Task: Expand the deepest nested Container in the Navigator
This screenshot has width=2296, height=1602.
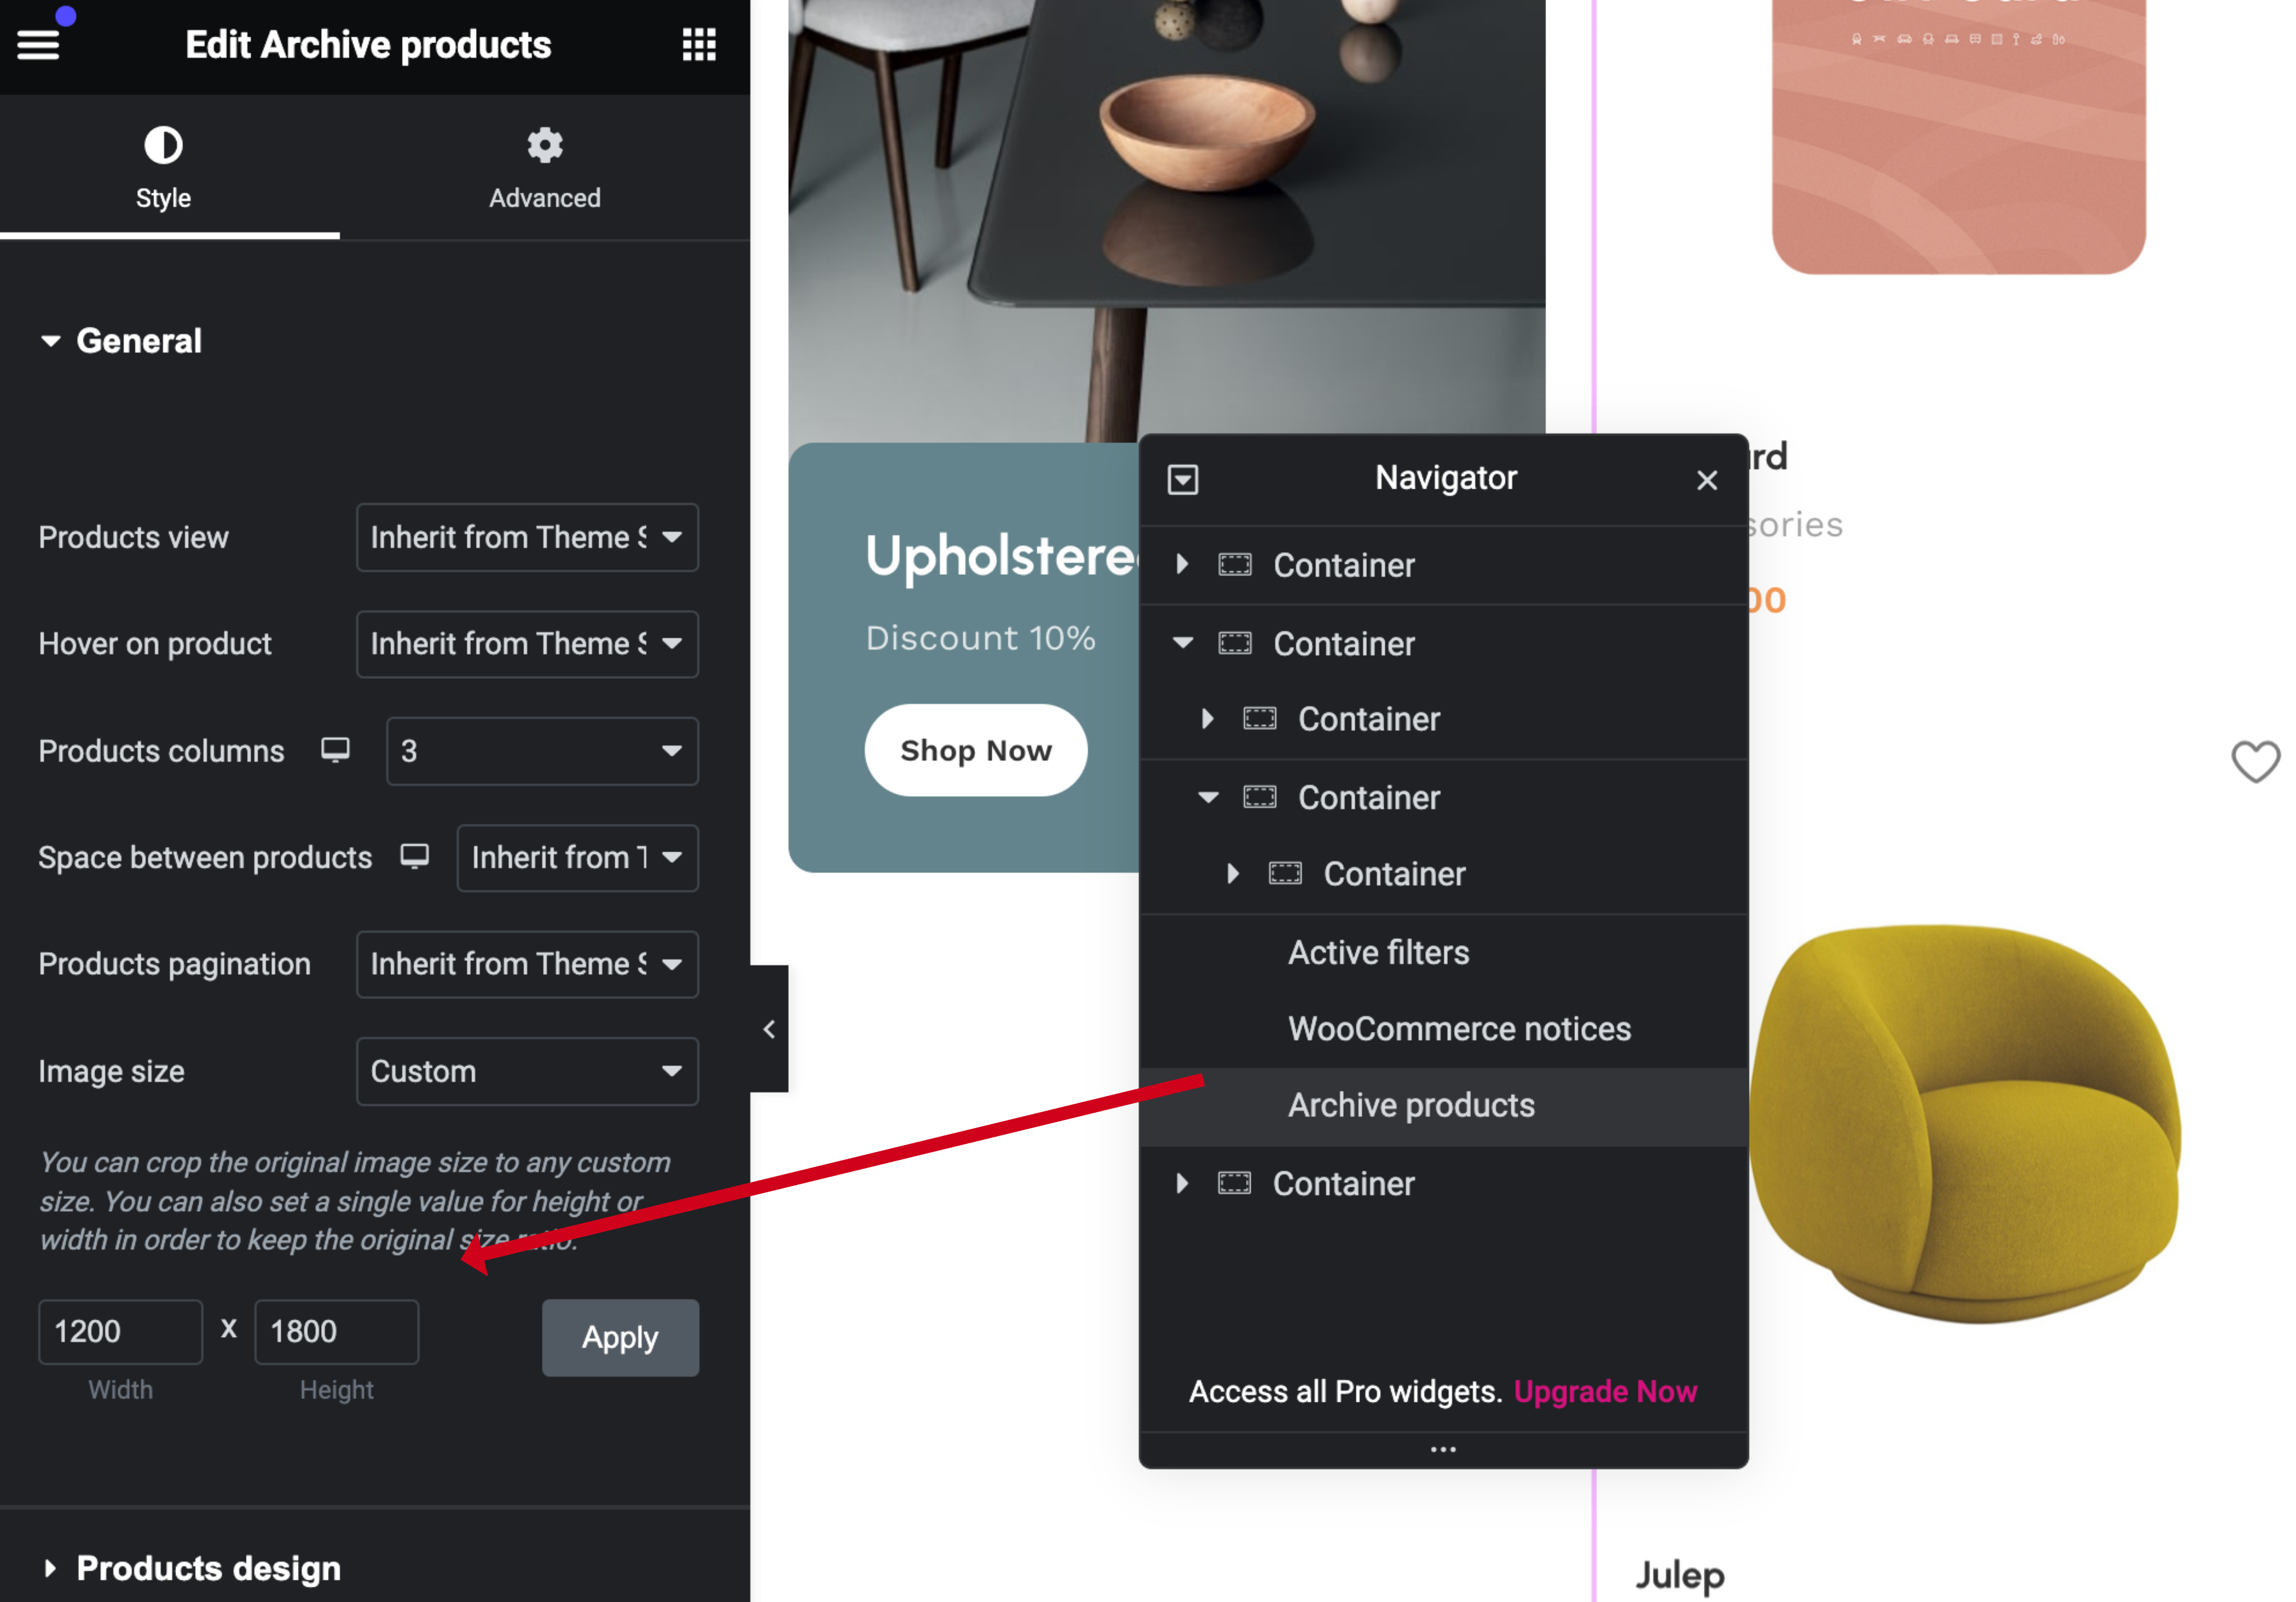Action: [x=1233, y=873]
